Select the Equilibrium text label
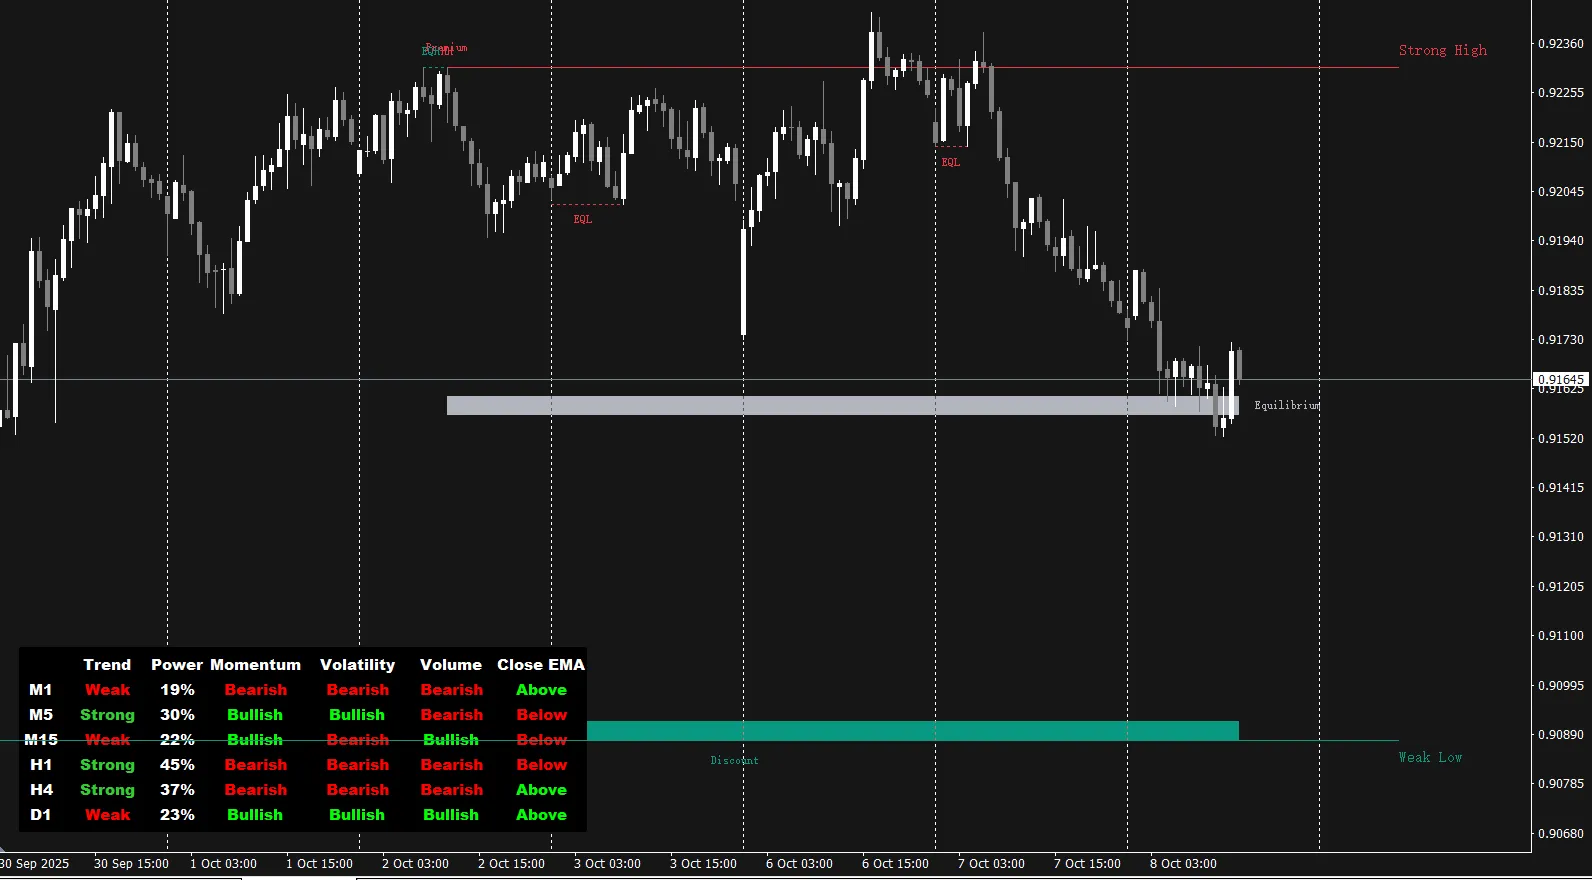Image resolution: width=1592 pixels, height=880 pixels. 1286,405
